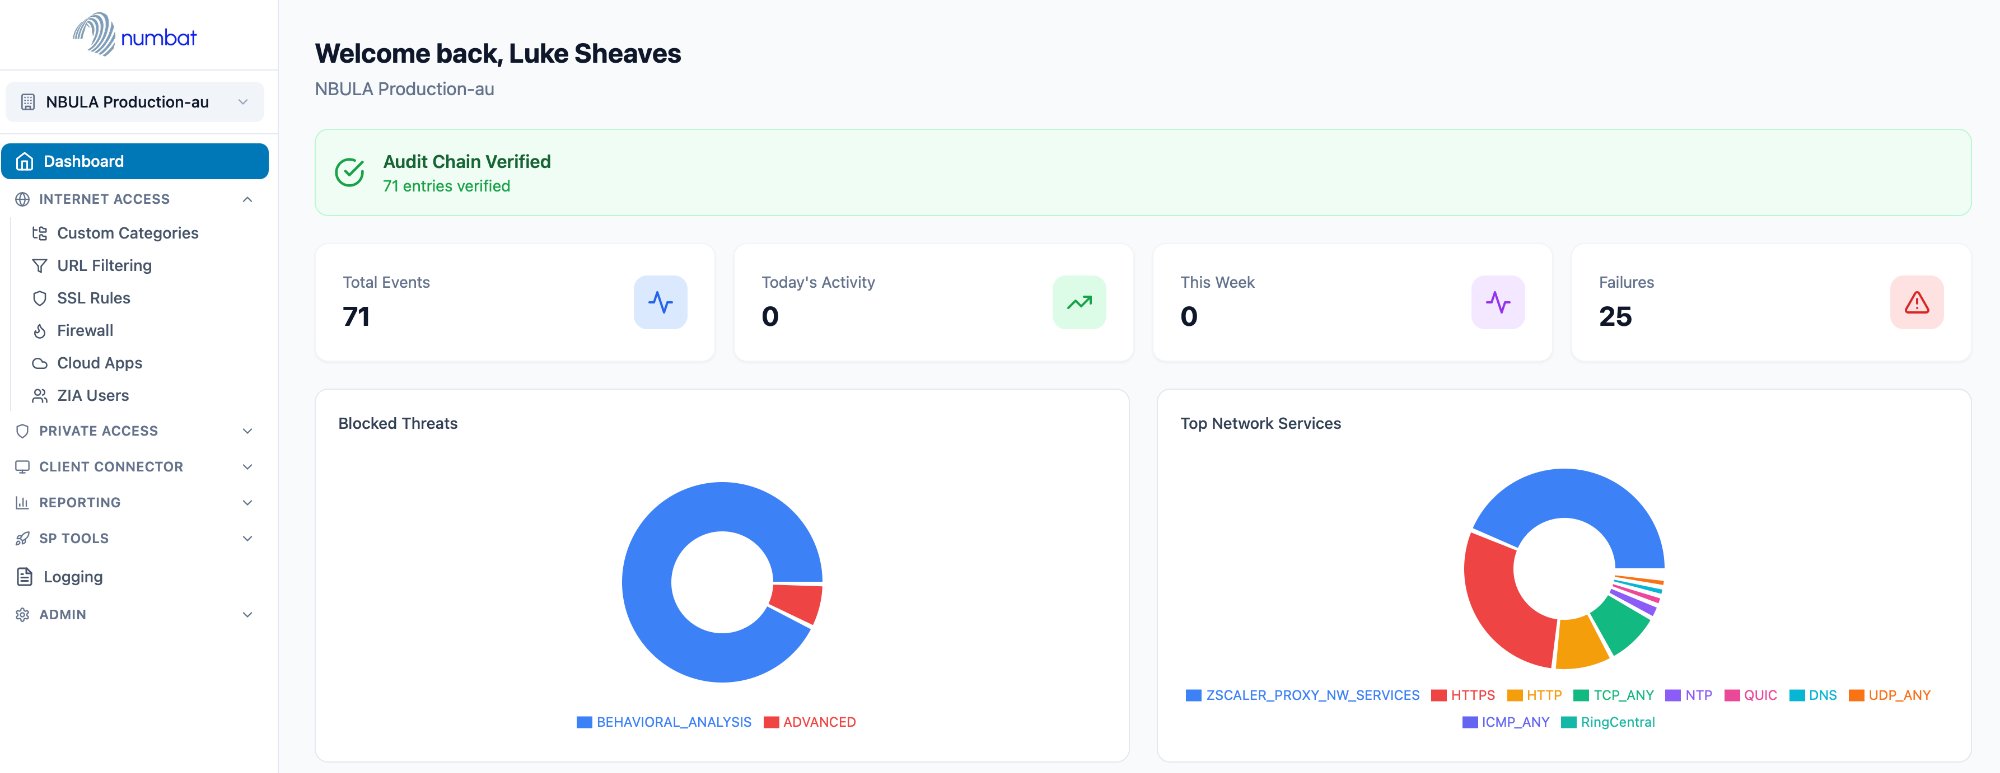Open the NBULA Production-au tenant dropdown
The width and height of the screenshot is (2000, 773).
pyautogui.click(x=135, y=102)
